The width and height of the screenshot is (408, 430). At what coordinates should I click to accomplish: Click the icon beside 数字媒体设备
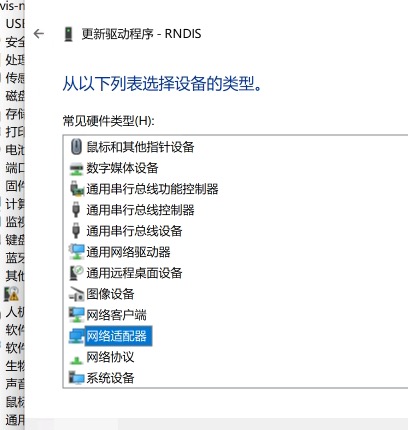click(76, 169)
